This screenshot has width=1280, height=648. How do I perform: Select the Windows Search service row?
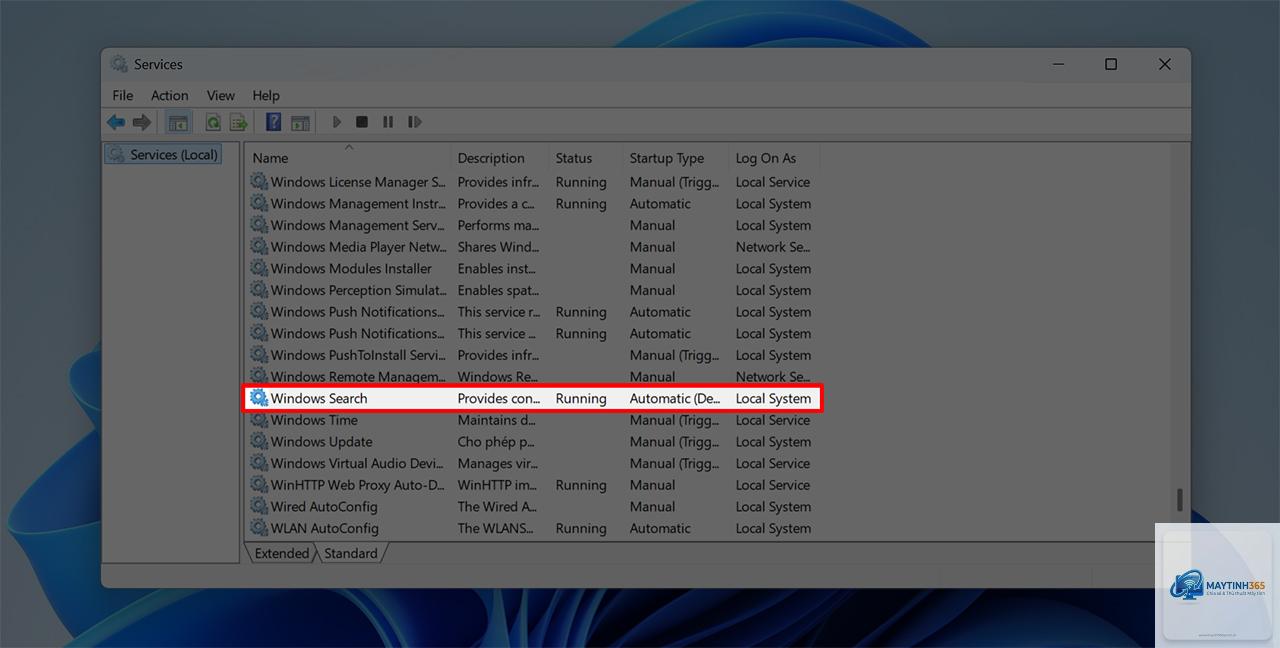[532, 398]
